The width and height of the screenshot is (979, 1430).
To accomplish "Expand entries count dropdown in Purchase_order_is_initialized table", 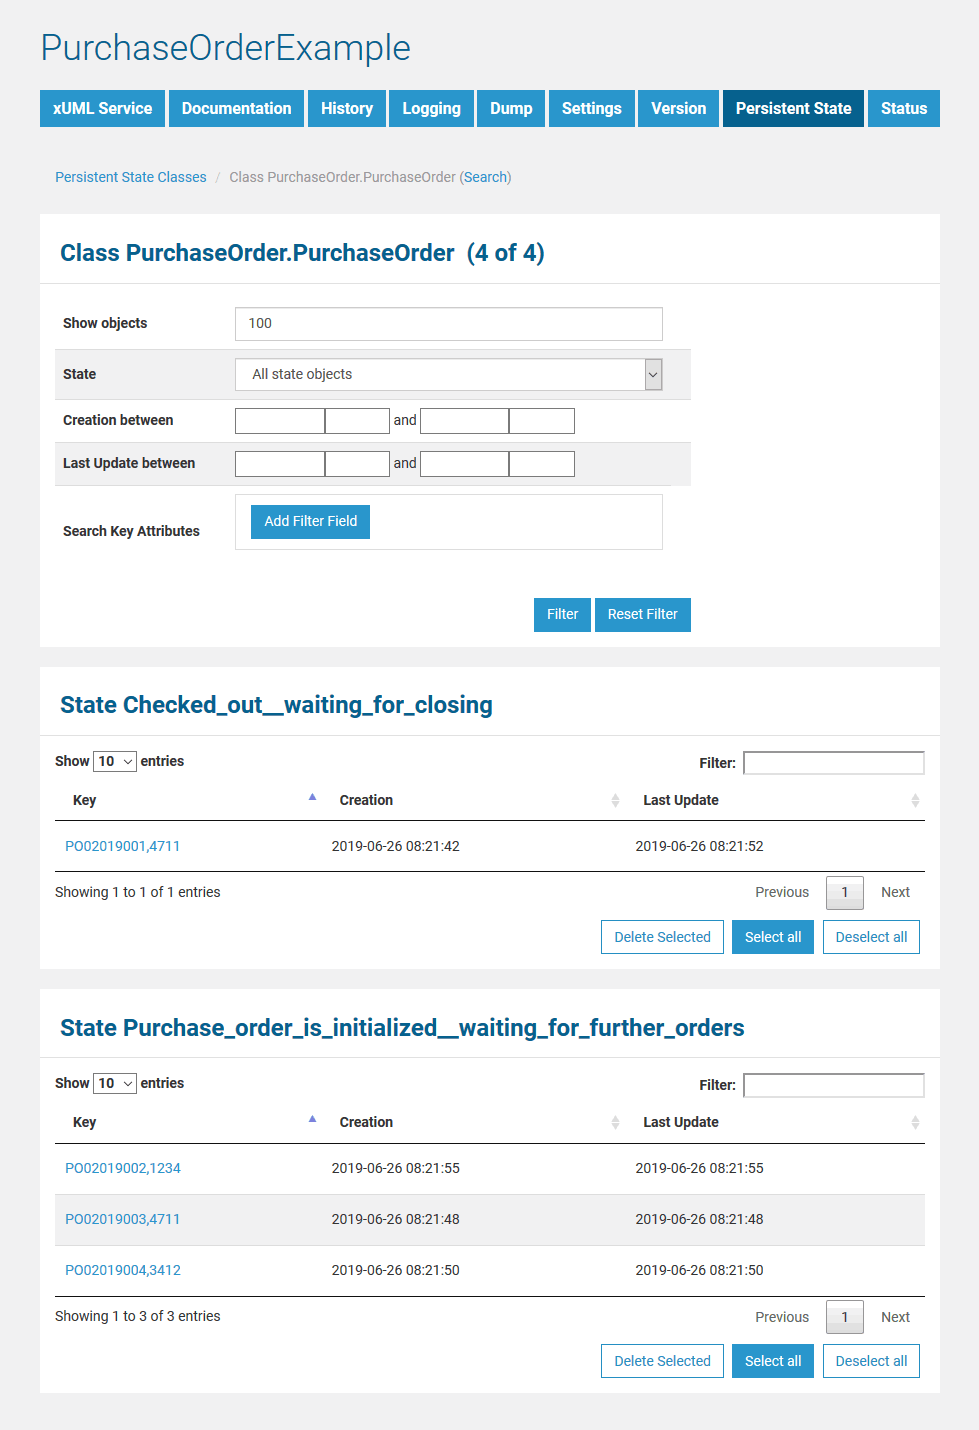I will [x=115, y=1083].
